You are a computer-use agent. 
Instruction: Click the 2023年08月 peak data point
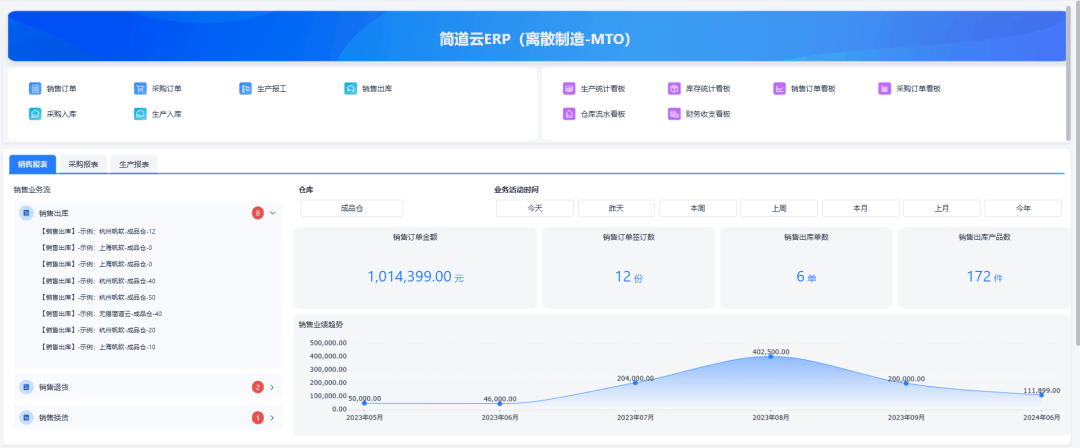pyautogui.click(x=770, y=357)
